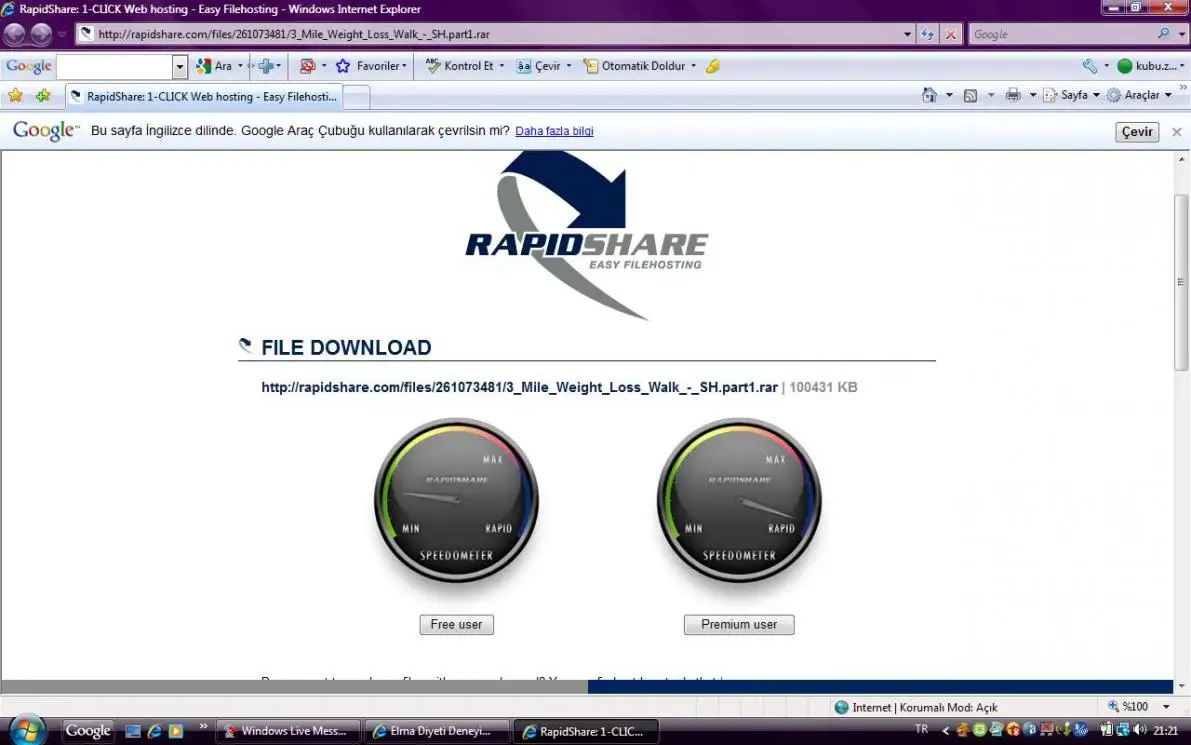
Task: Stop loading with the red X button
Action: tap(950, 34)
